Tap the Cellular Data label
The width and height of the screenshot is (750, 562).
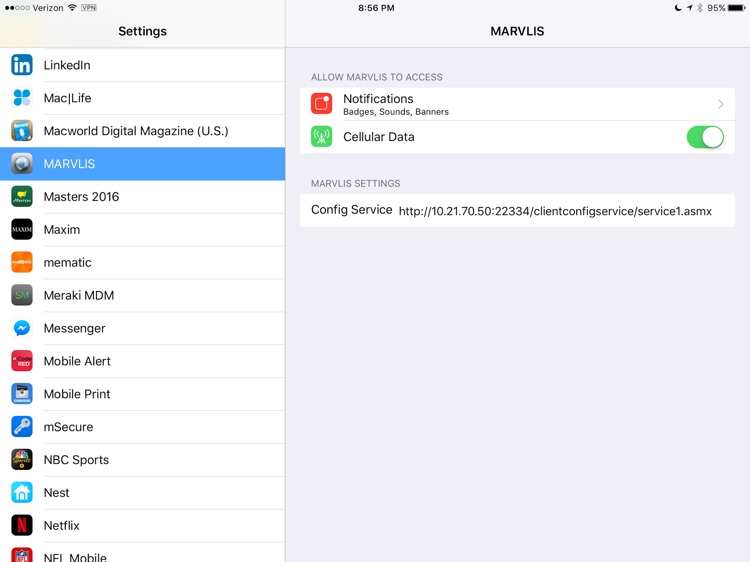[x=379, y=137]
